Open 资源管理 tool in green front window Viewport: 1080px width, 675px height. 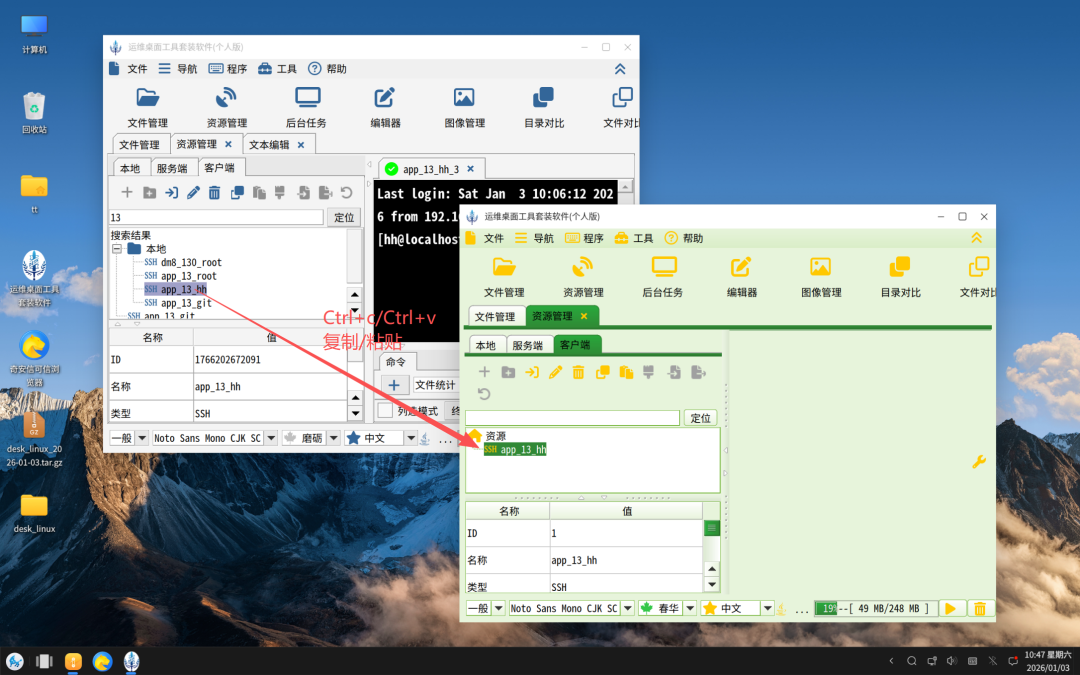(x=583, y=277)
